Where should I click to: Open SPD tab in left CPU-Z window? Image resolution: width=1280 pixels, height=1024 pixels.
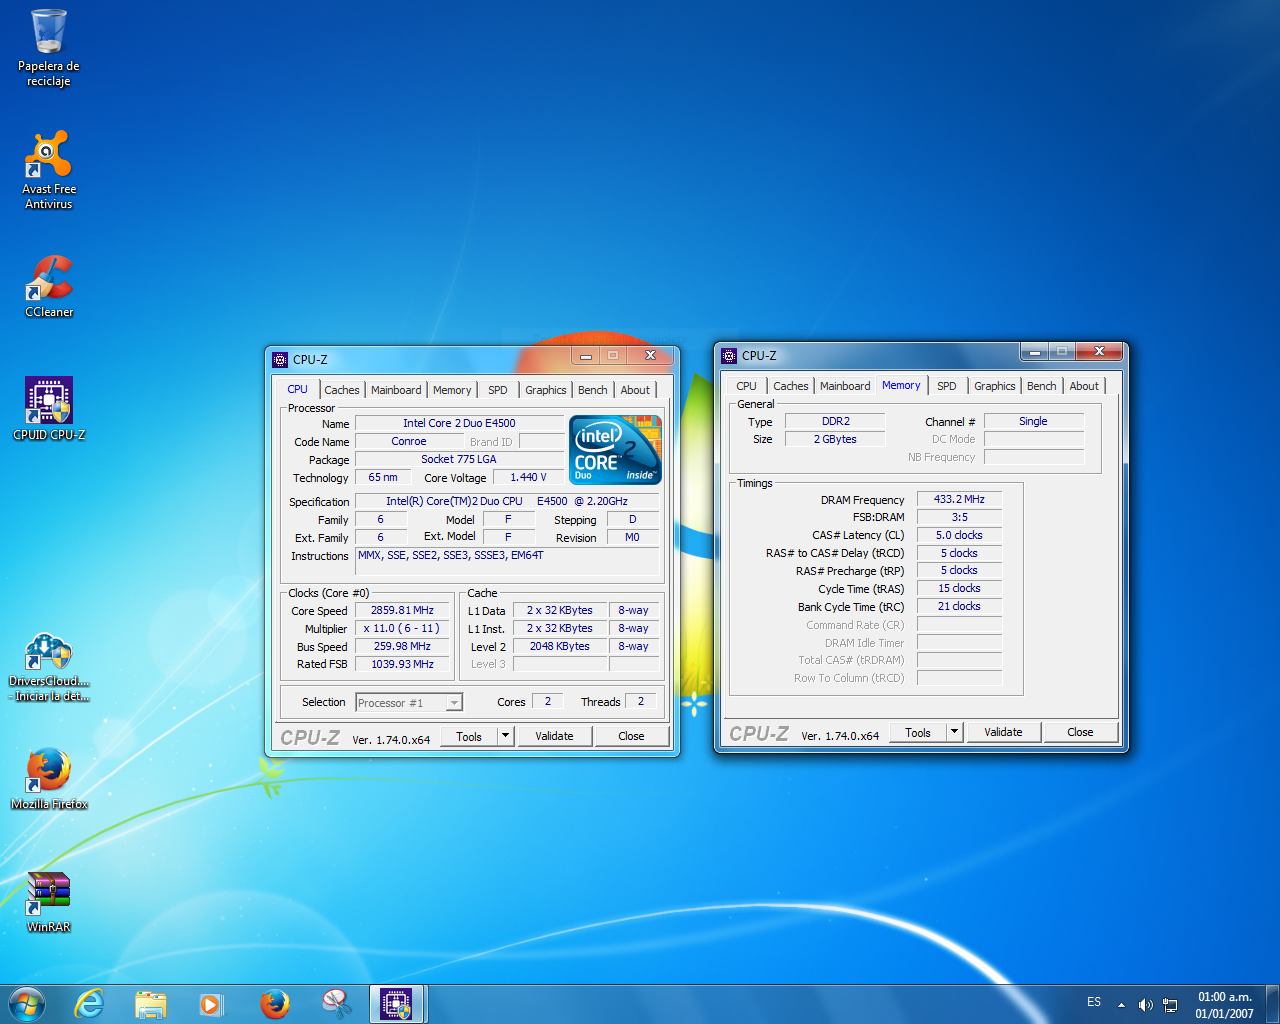(x=498, y=390)
